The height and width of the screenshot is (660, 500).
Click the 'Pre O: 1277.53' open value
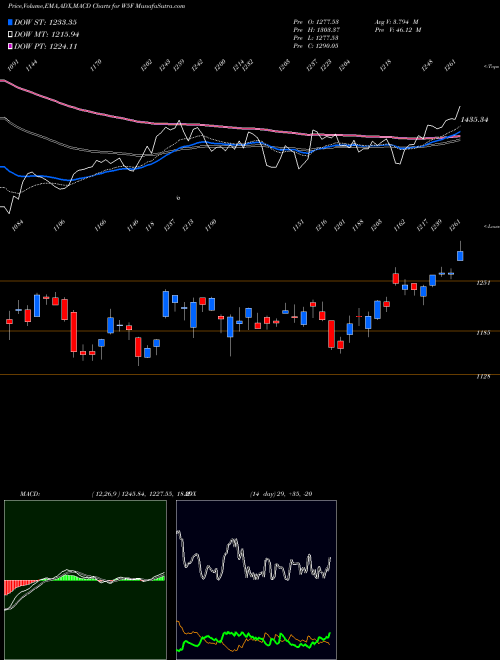(x=316, y=21)
